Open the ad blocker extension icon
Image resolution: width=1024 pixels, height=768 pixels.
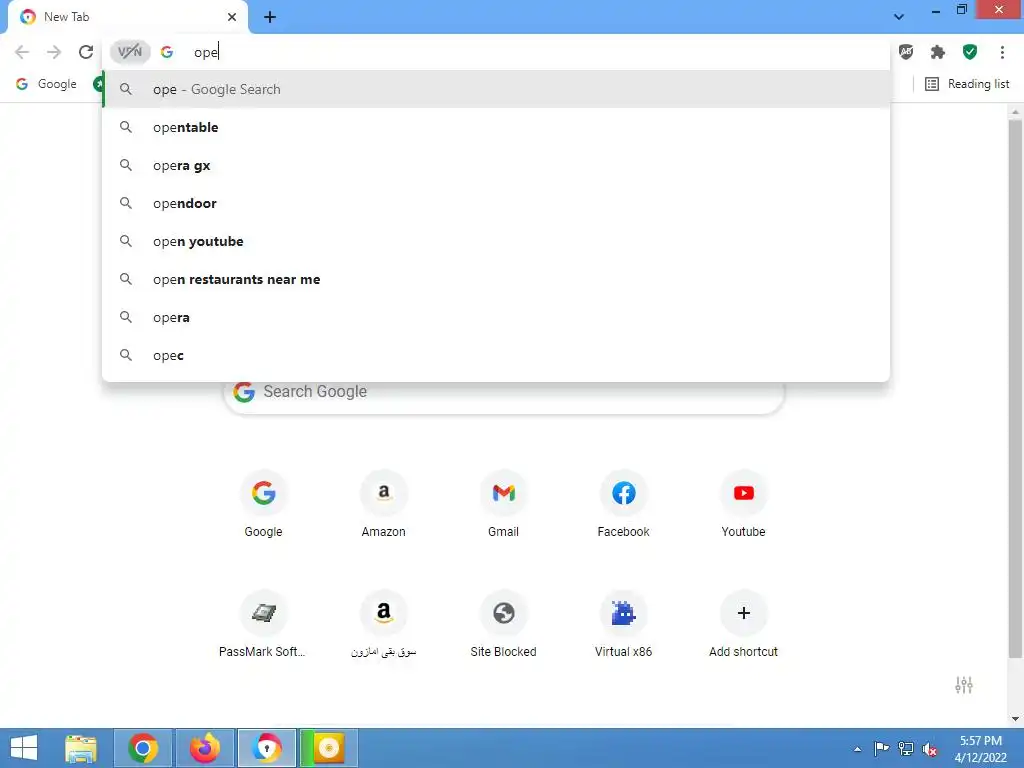click(x=906, y=52)
